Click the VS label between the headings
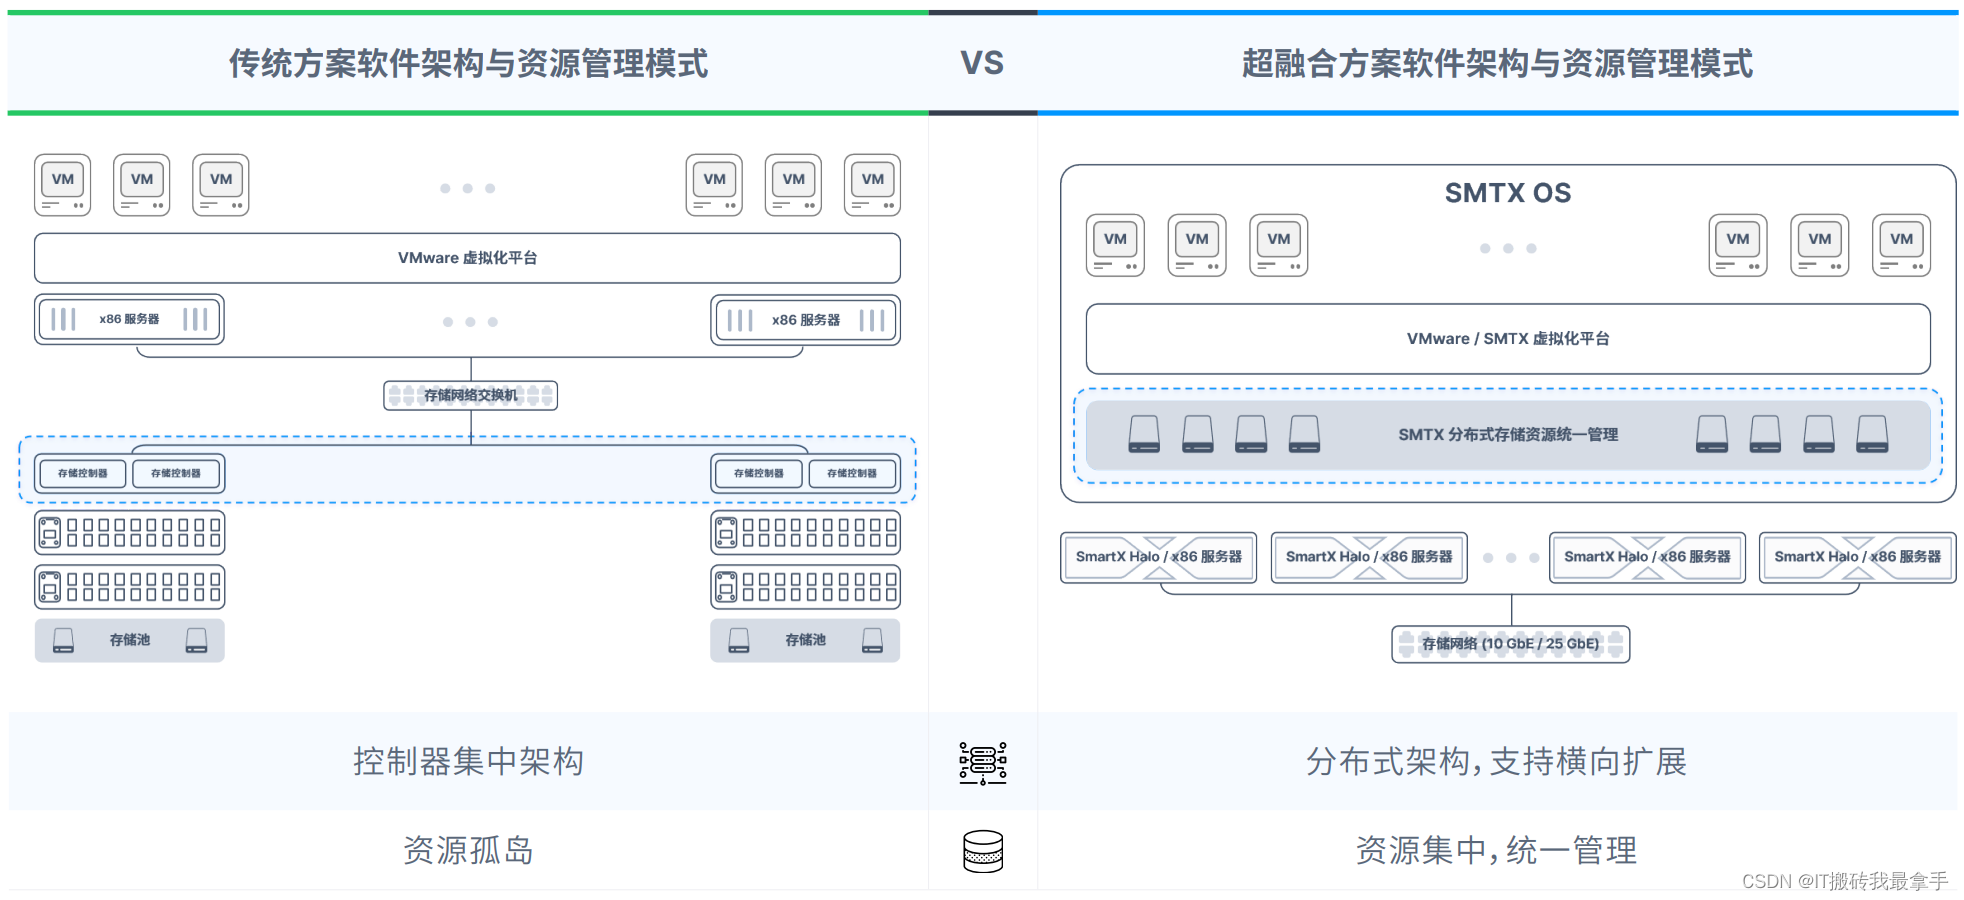Image resolution: width=1964 pixels, height=900 pixels. coord(982,64)
